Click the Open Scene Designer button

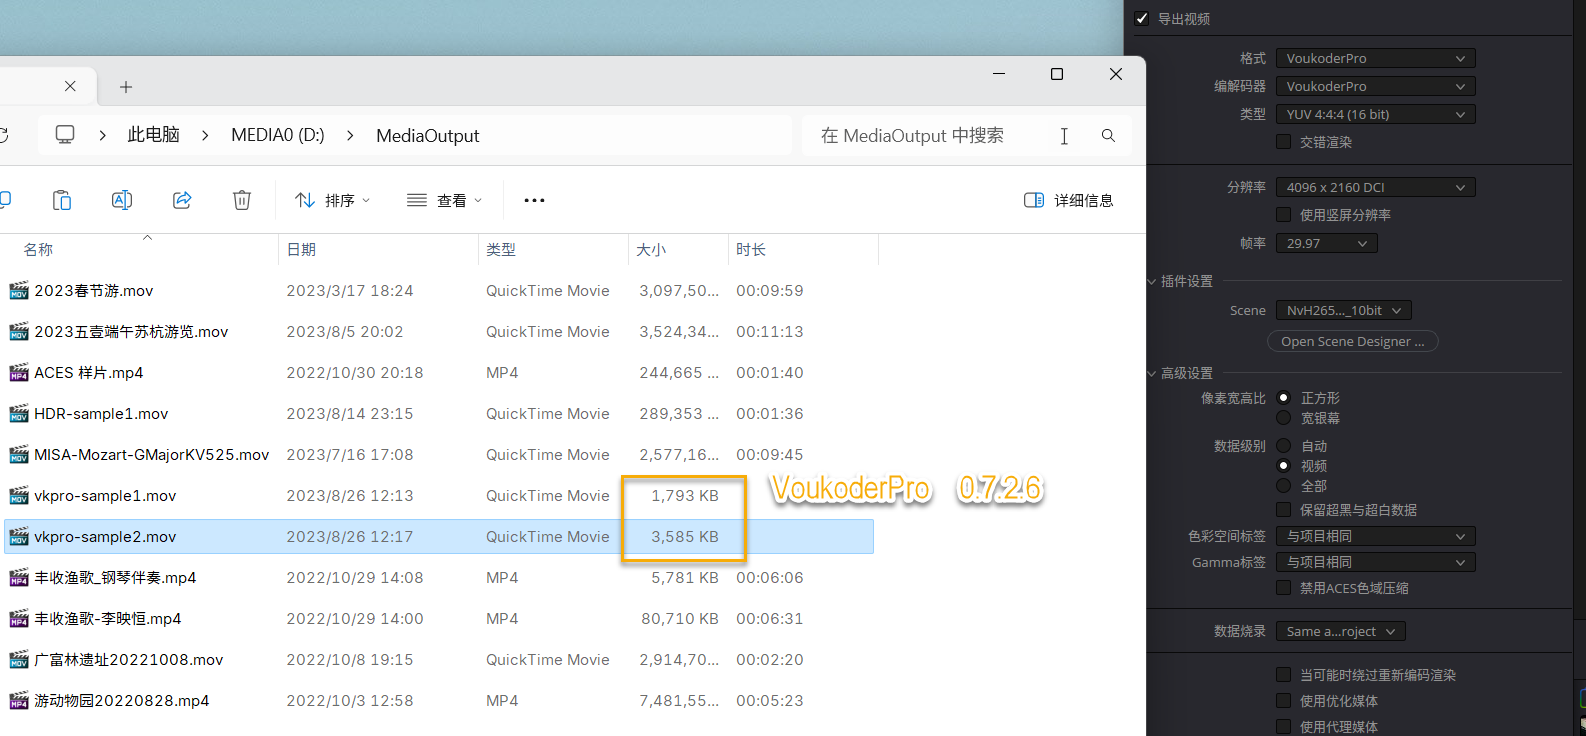tap(1352, 341)
